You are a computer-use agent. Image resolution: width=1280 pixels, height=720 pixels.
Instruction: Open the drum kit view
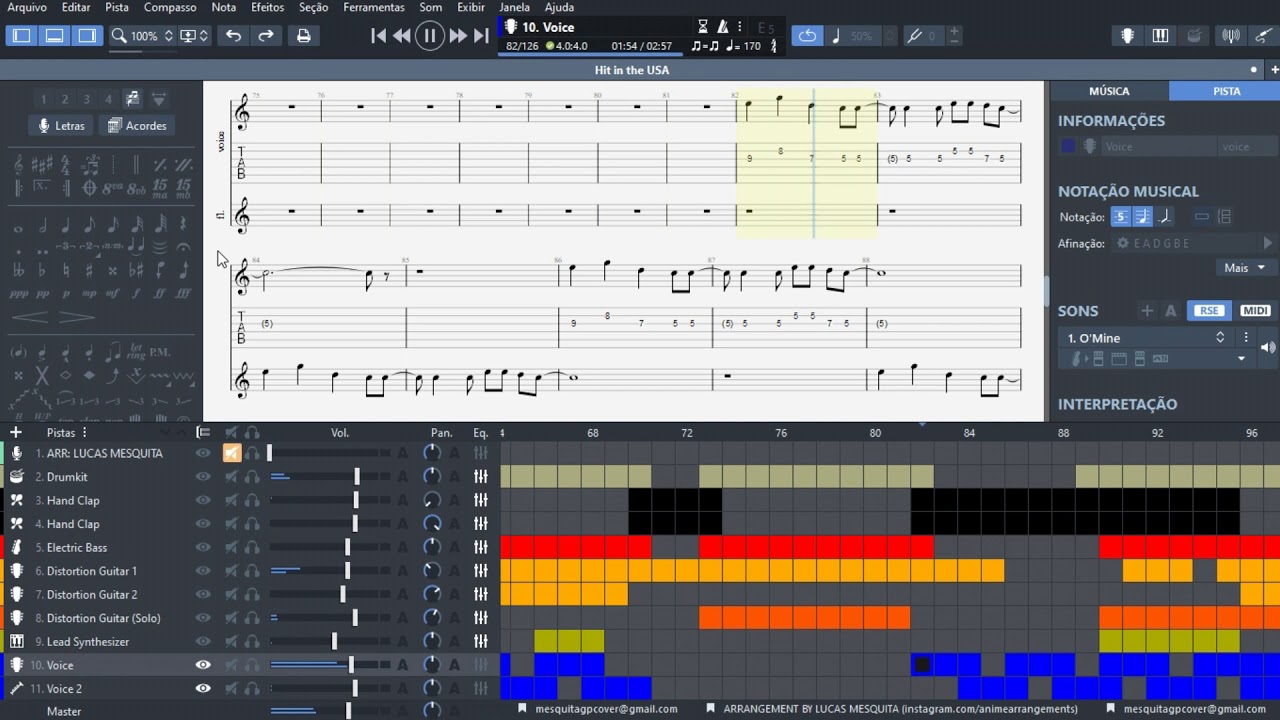(1194, 36)
